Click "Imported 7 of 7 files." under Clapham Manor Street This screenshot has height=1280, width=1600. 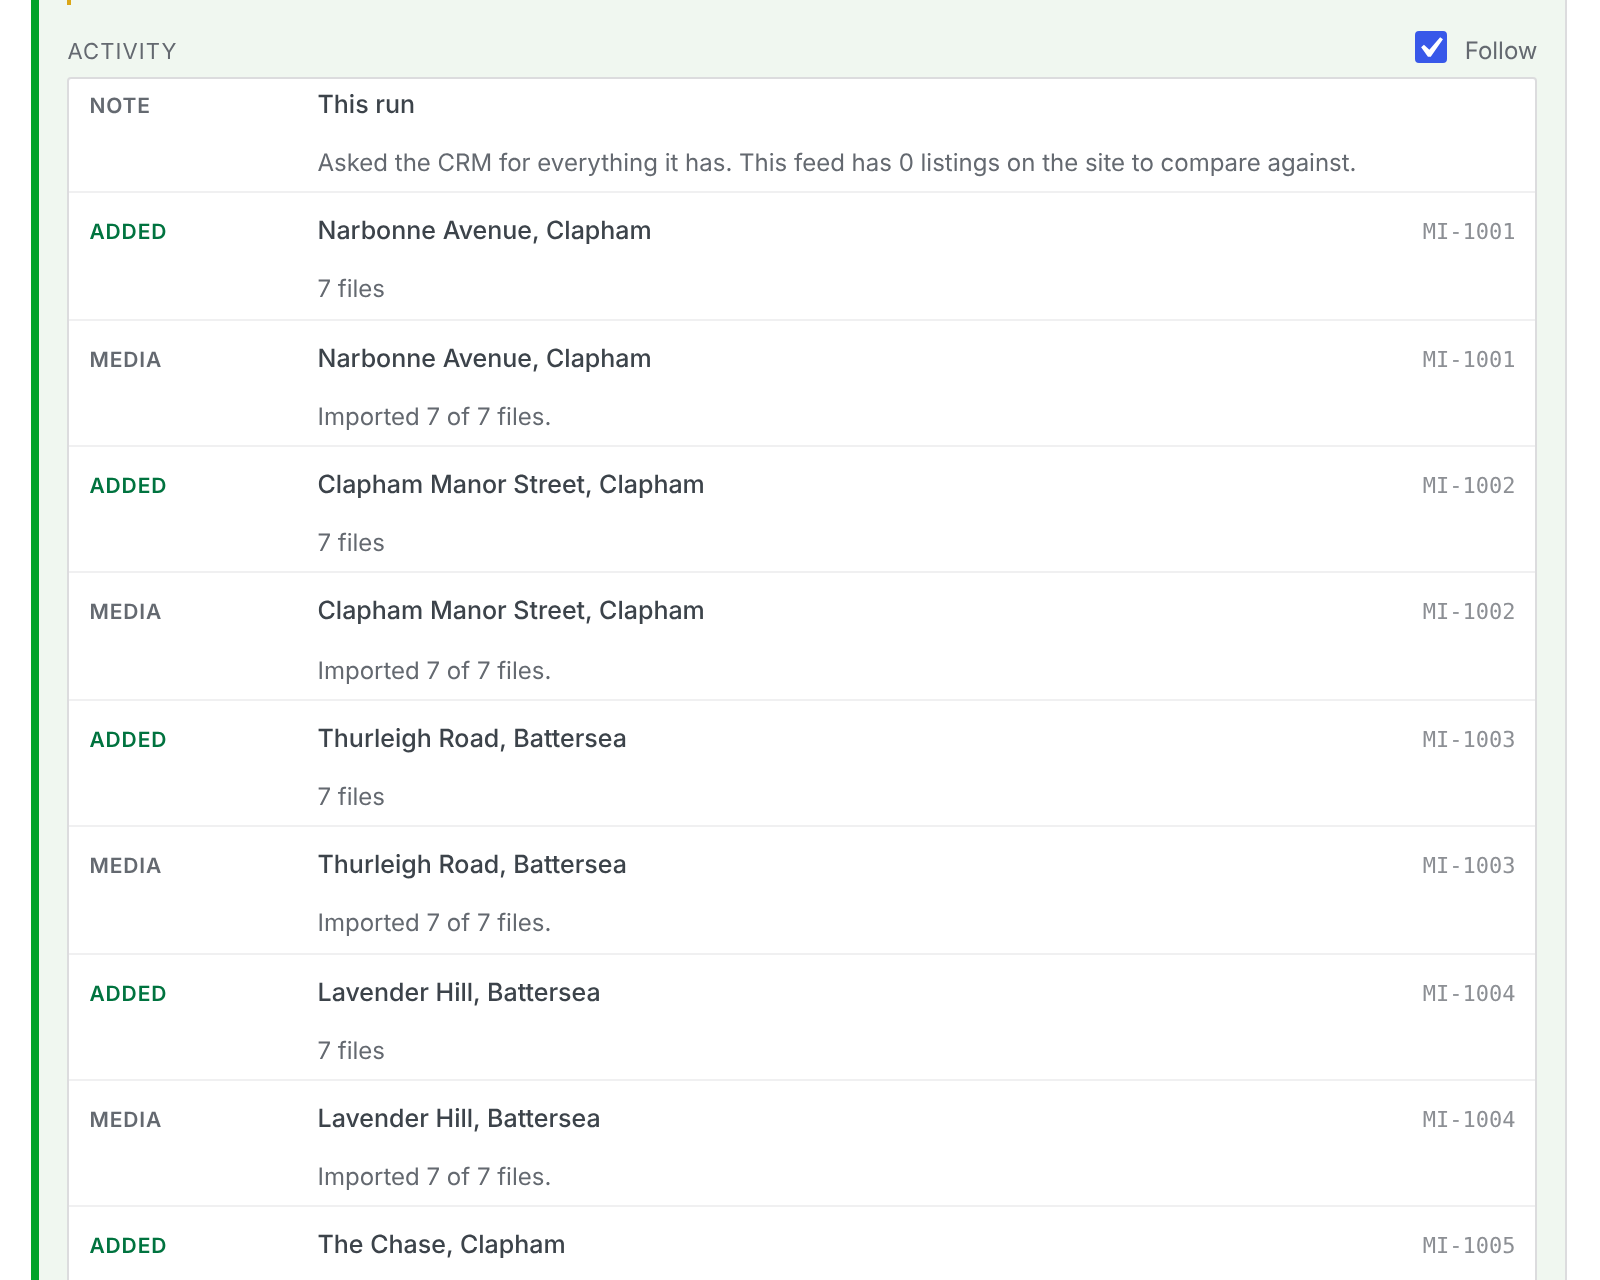tap(434, 671)
